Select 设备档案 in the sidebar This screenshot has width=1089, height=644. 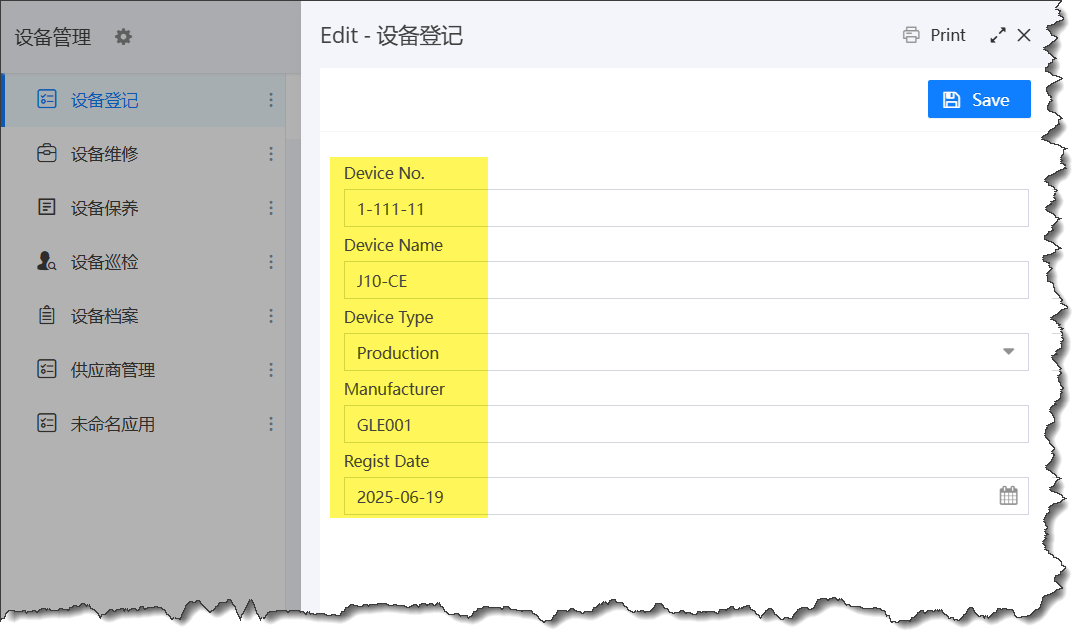point(105,316)
